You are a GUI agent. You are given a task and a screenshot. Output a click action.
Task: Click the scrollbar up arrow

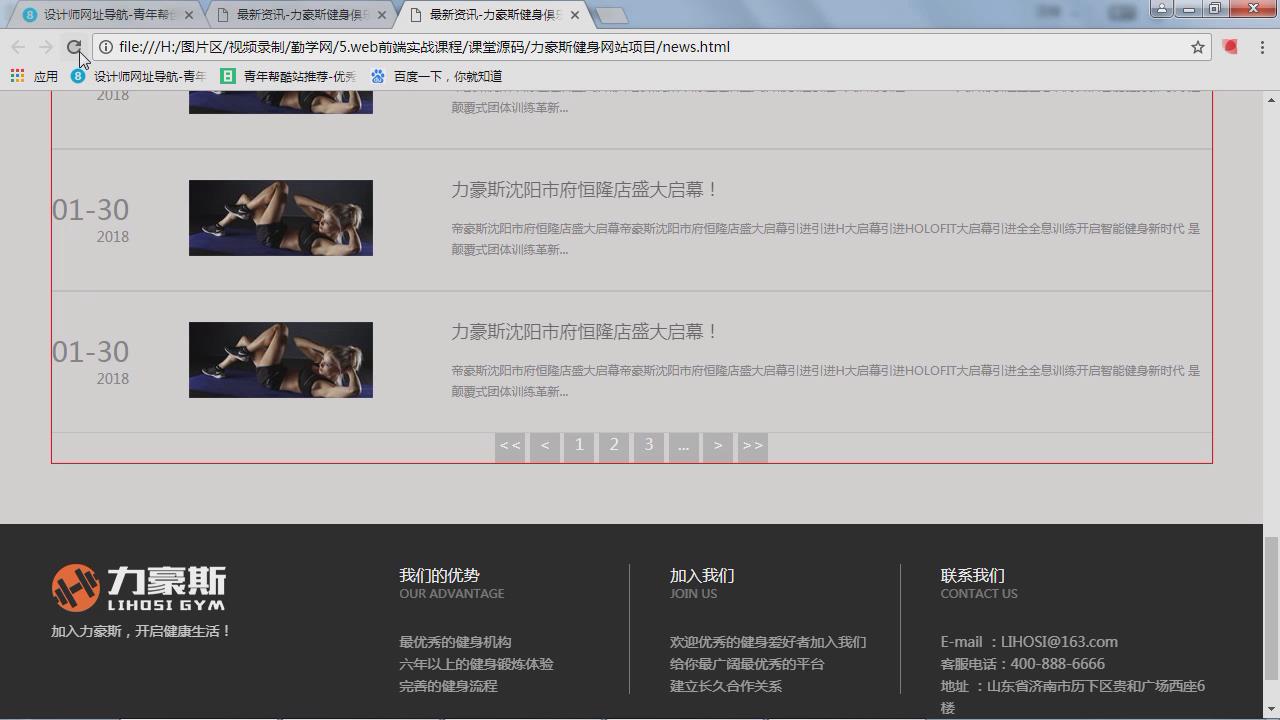tap(1271, 99)
